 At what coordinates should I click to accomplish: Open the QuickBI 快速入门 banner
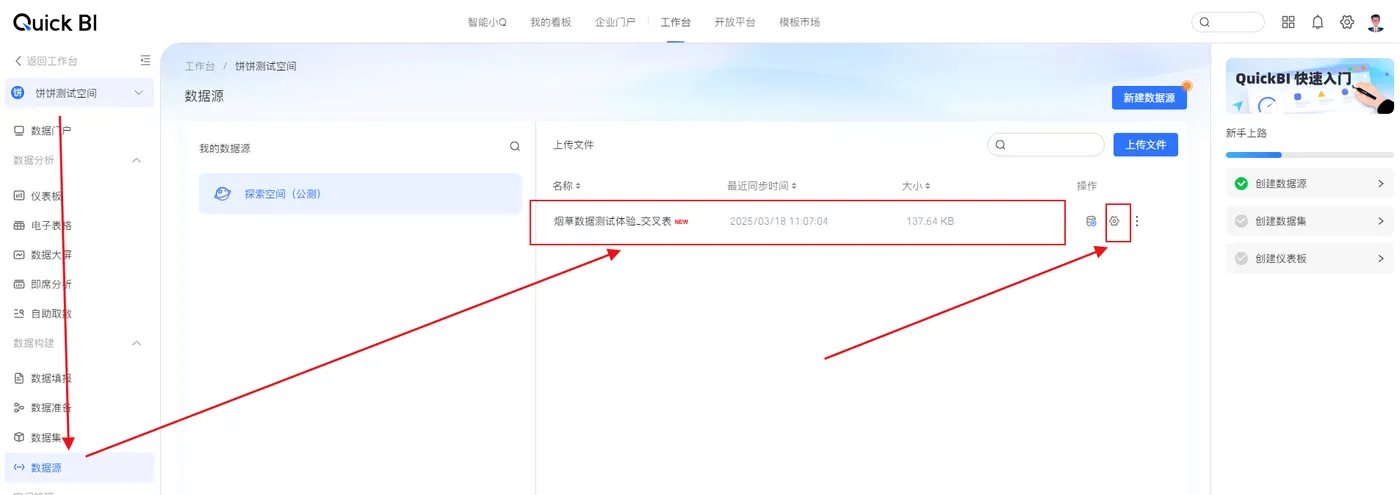coord(1310,86)
